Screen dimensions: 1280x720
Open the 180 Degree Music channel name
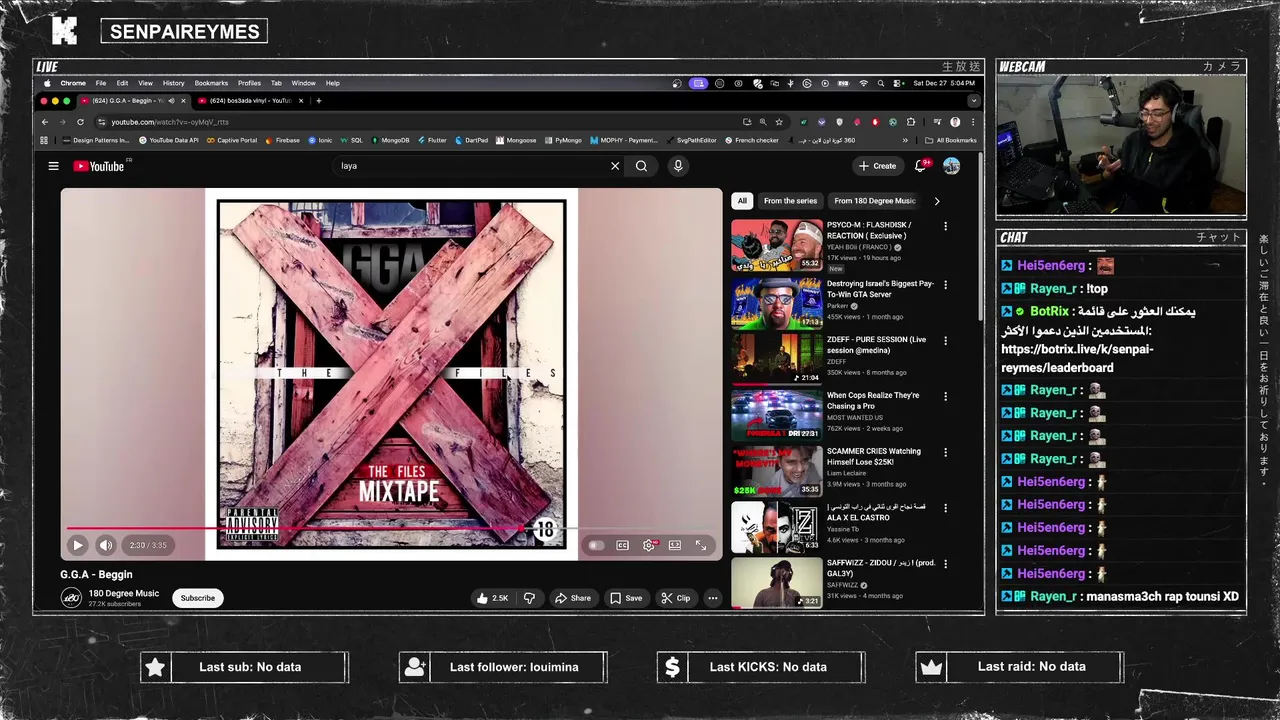tap(123, 593)
